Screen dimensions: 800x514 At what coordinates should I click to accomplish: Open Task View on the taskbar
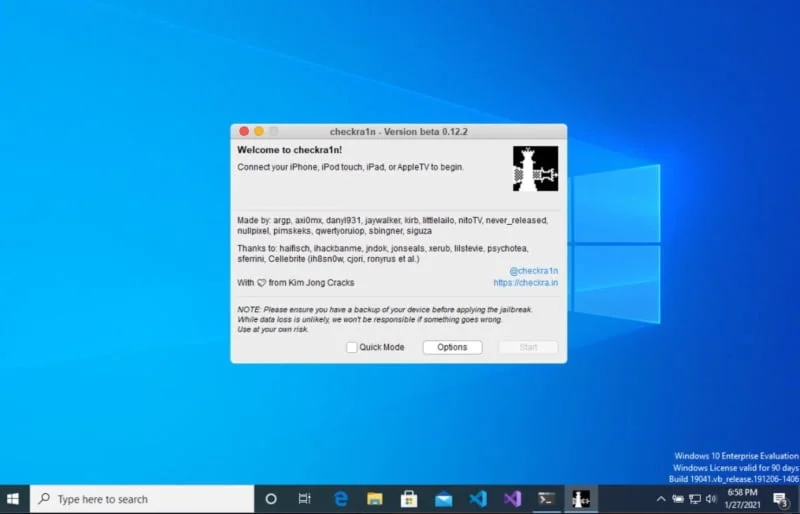(305, 499)
